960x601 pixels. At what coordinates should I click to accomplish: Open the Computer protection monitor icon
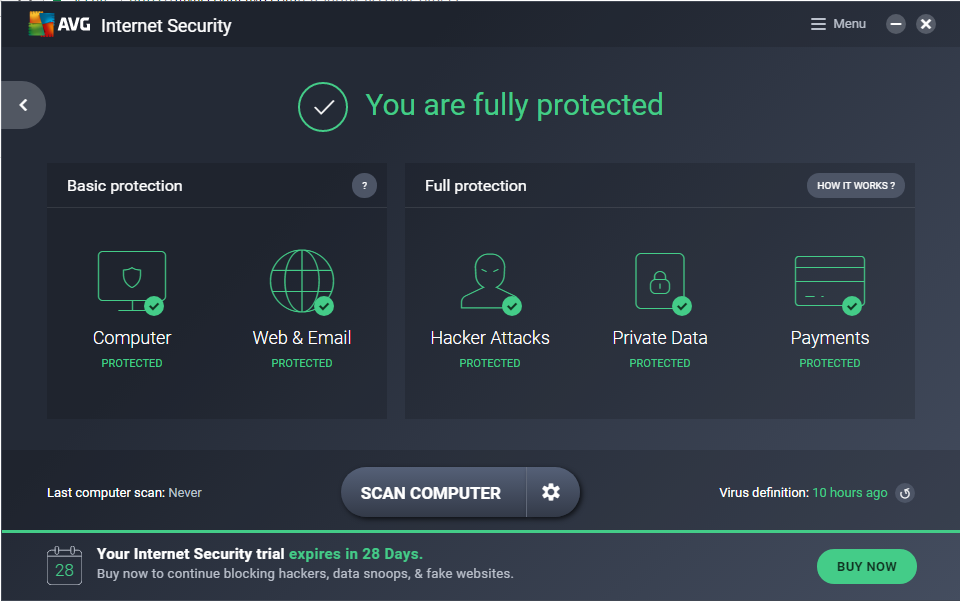(131, 281)
